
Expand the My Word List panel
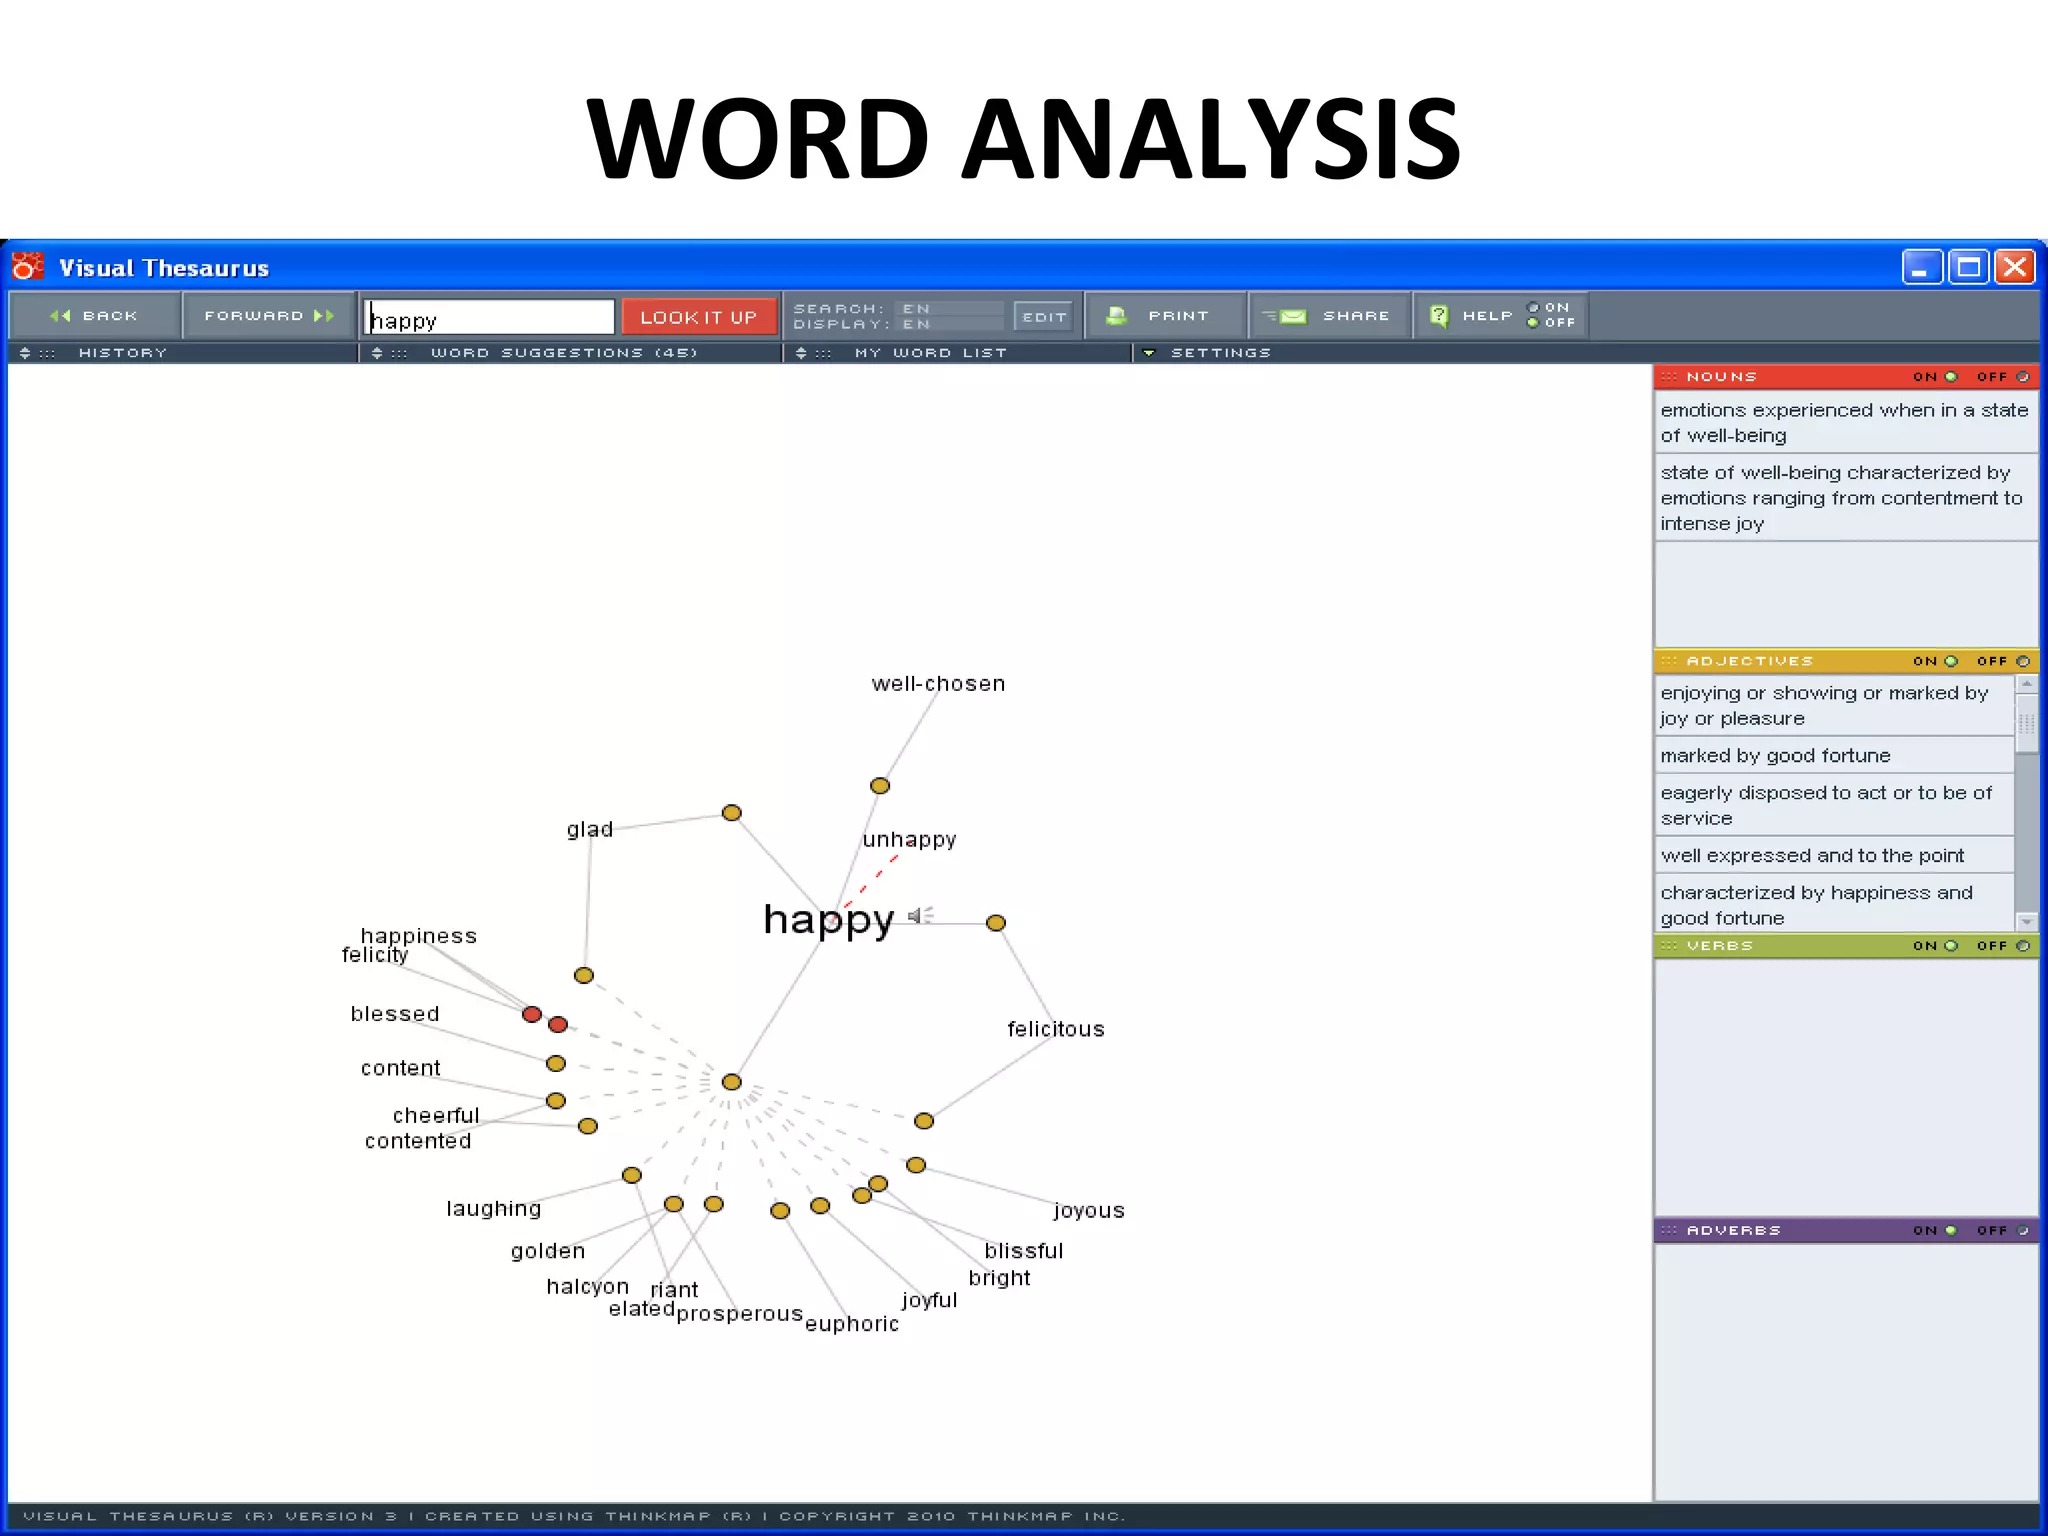point(801,353)
